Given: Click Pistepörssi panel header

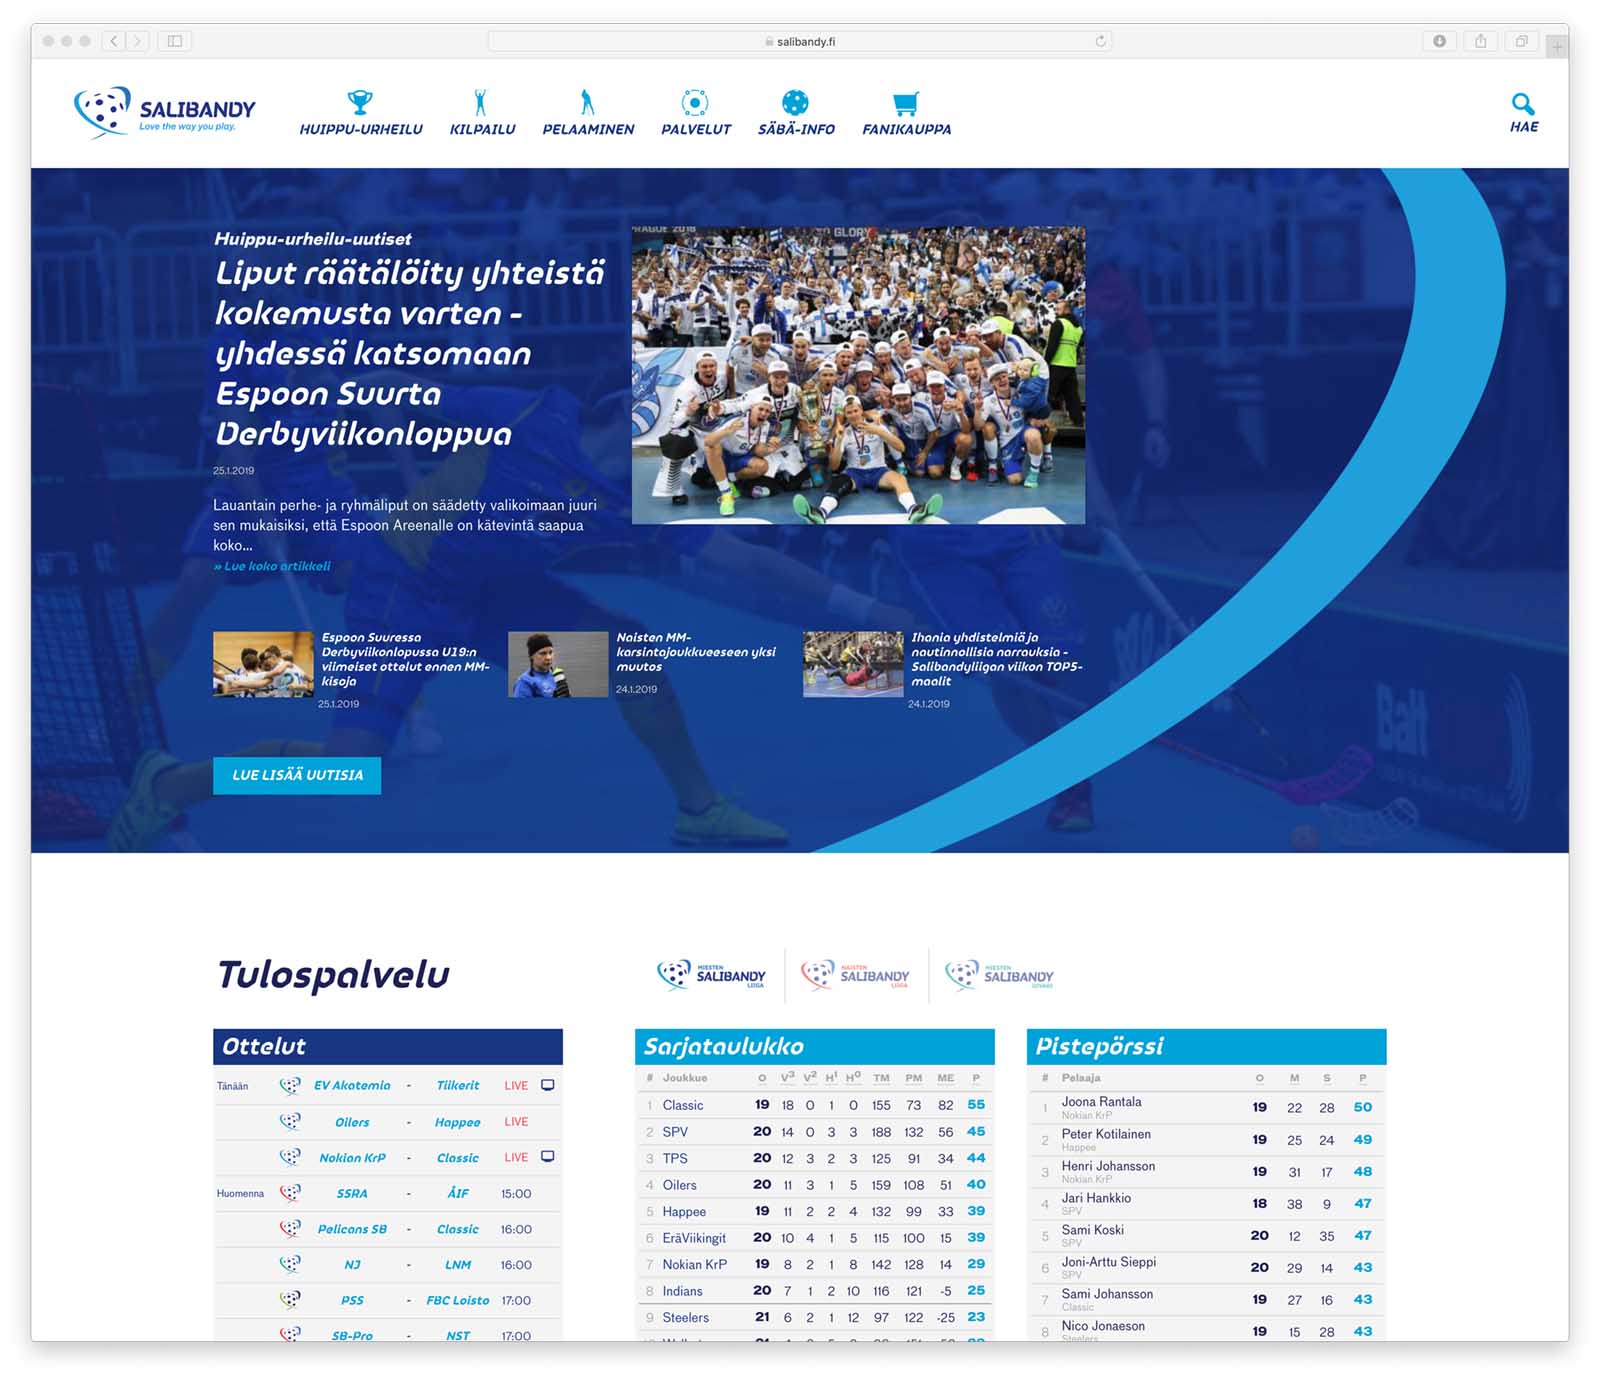Looking at the screenshot, I should point(1207,1047).
